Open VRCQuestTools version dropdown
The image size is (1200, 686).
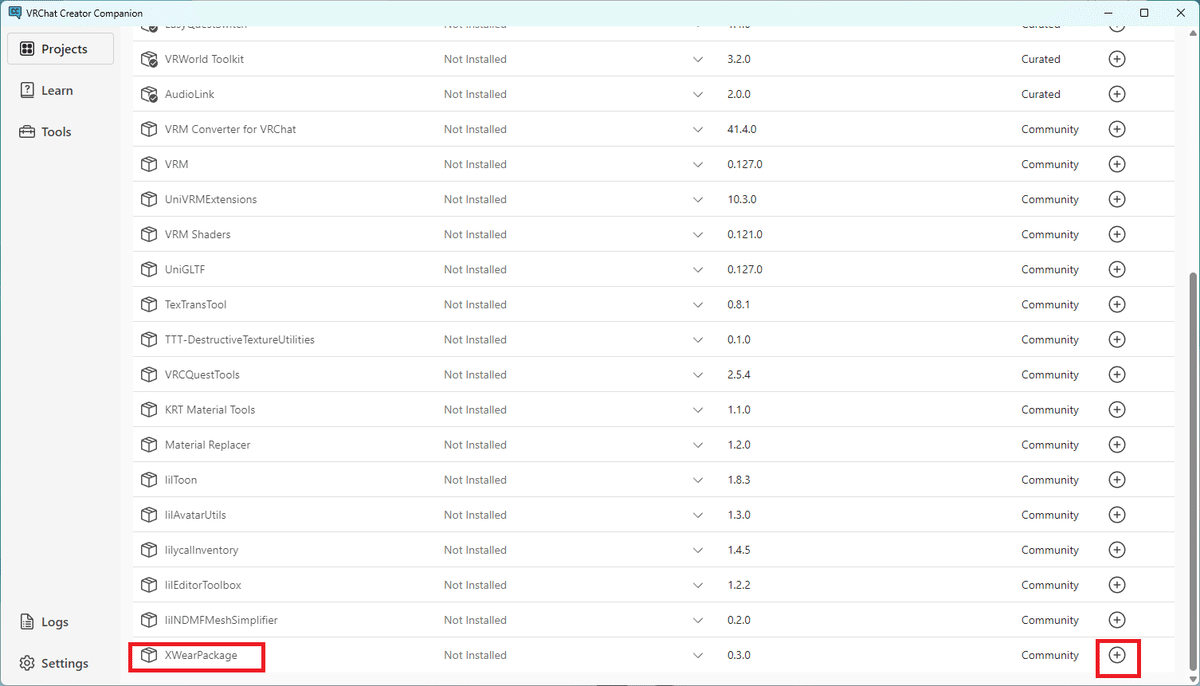698,374
